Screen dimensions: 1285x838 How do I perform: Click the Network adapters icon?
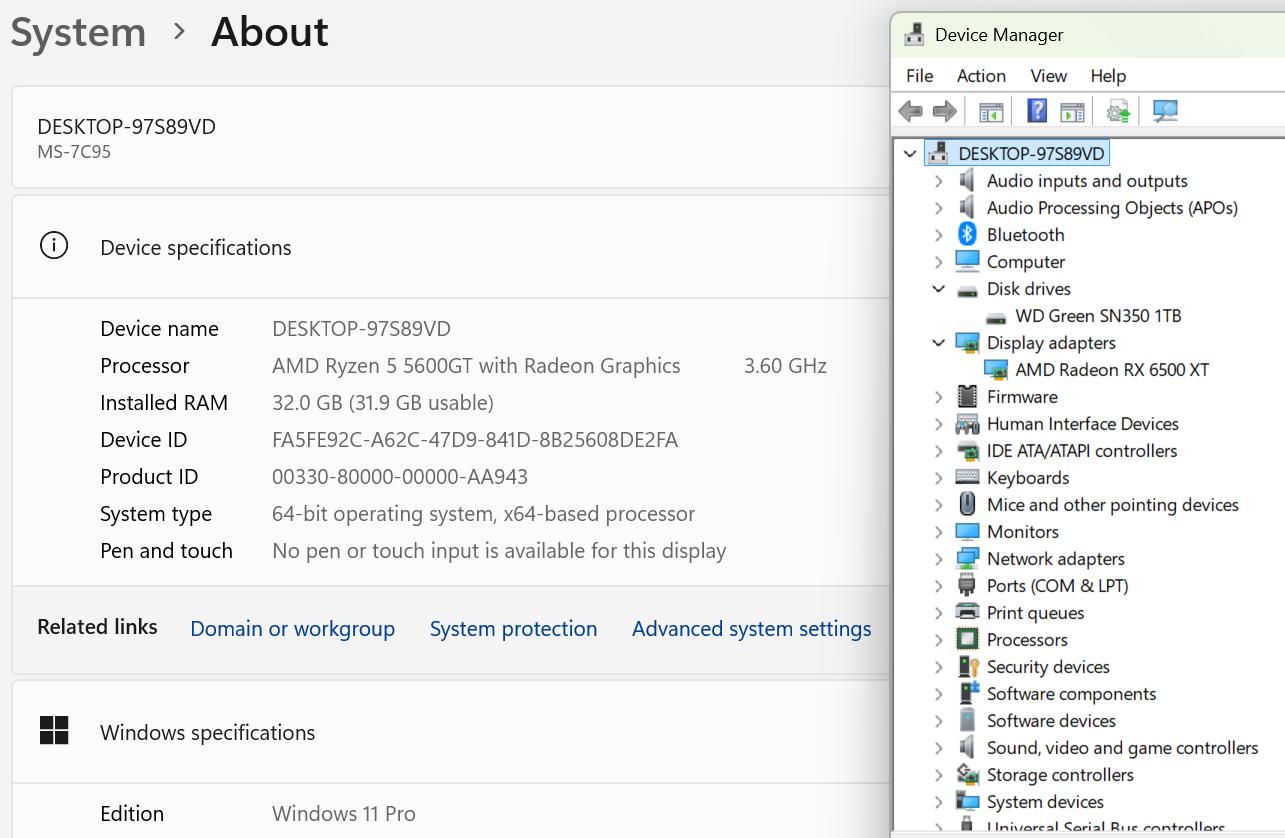(x=967, y=558)
